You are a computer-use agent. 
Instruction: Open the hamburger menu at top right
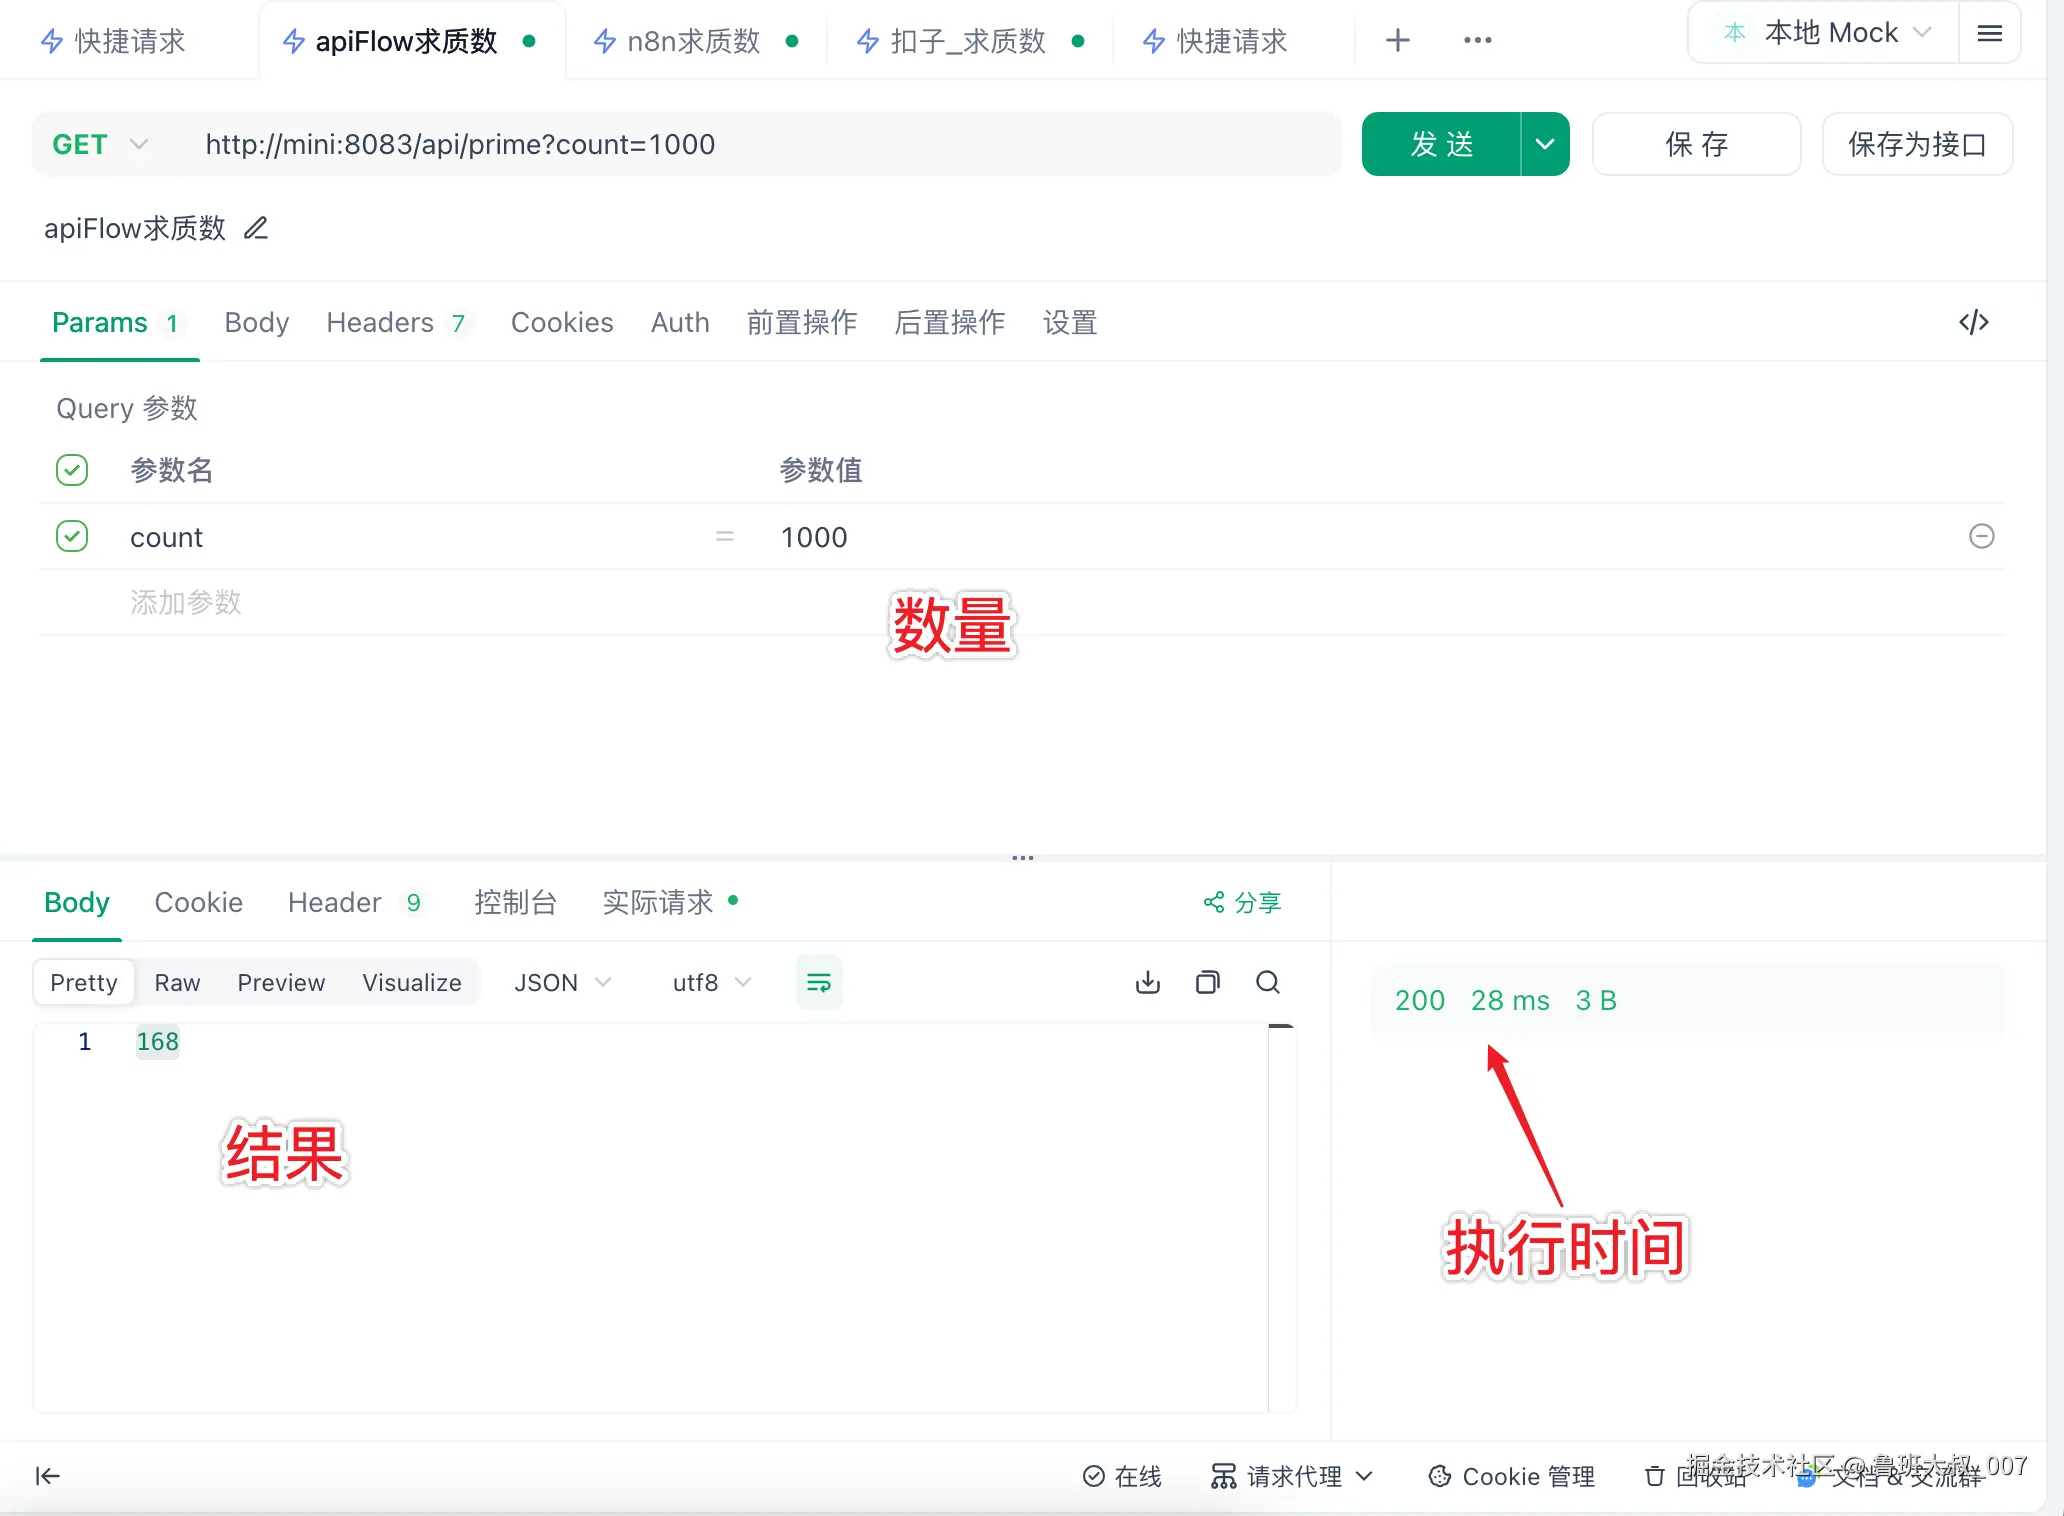[x=1990, y=34]
